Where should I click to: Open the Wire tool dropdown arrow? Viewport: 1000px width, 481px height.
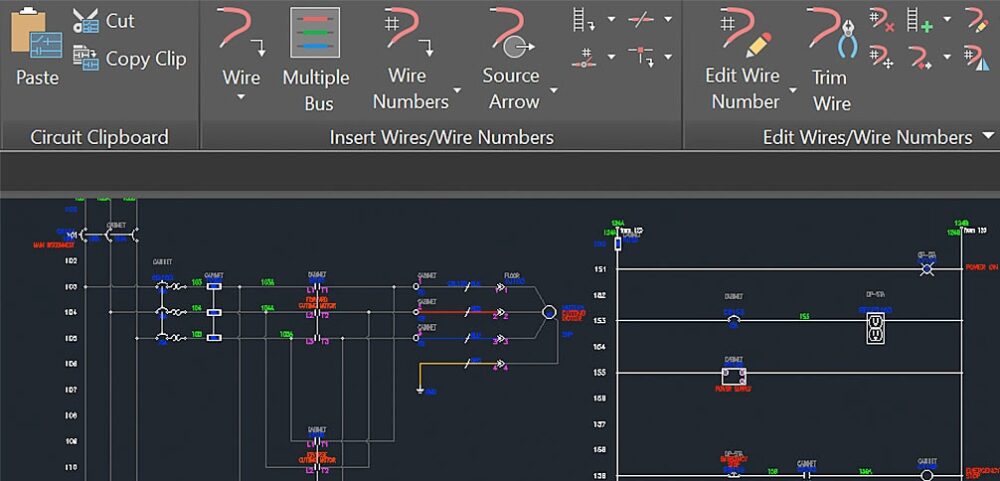point(241,98)
